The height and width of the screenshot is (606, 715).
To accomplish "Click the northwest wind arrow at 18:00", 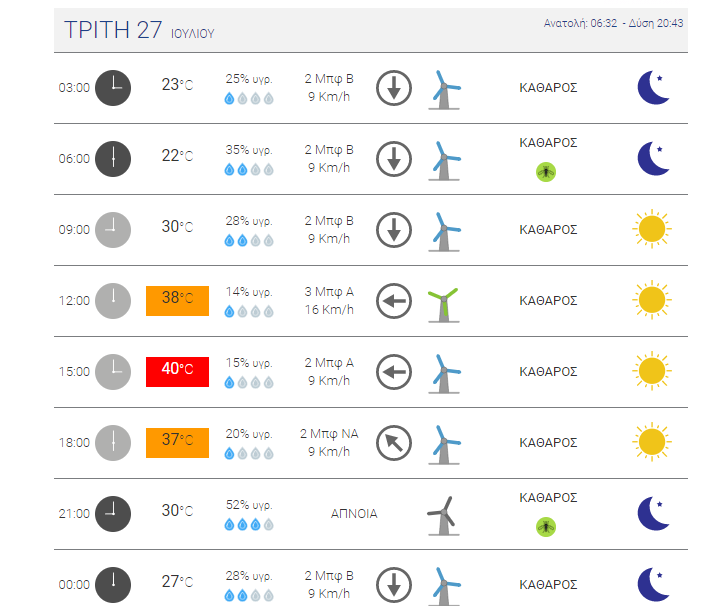I will coord(394,443).
